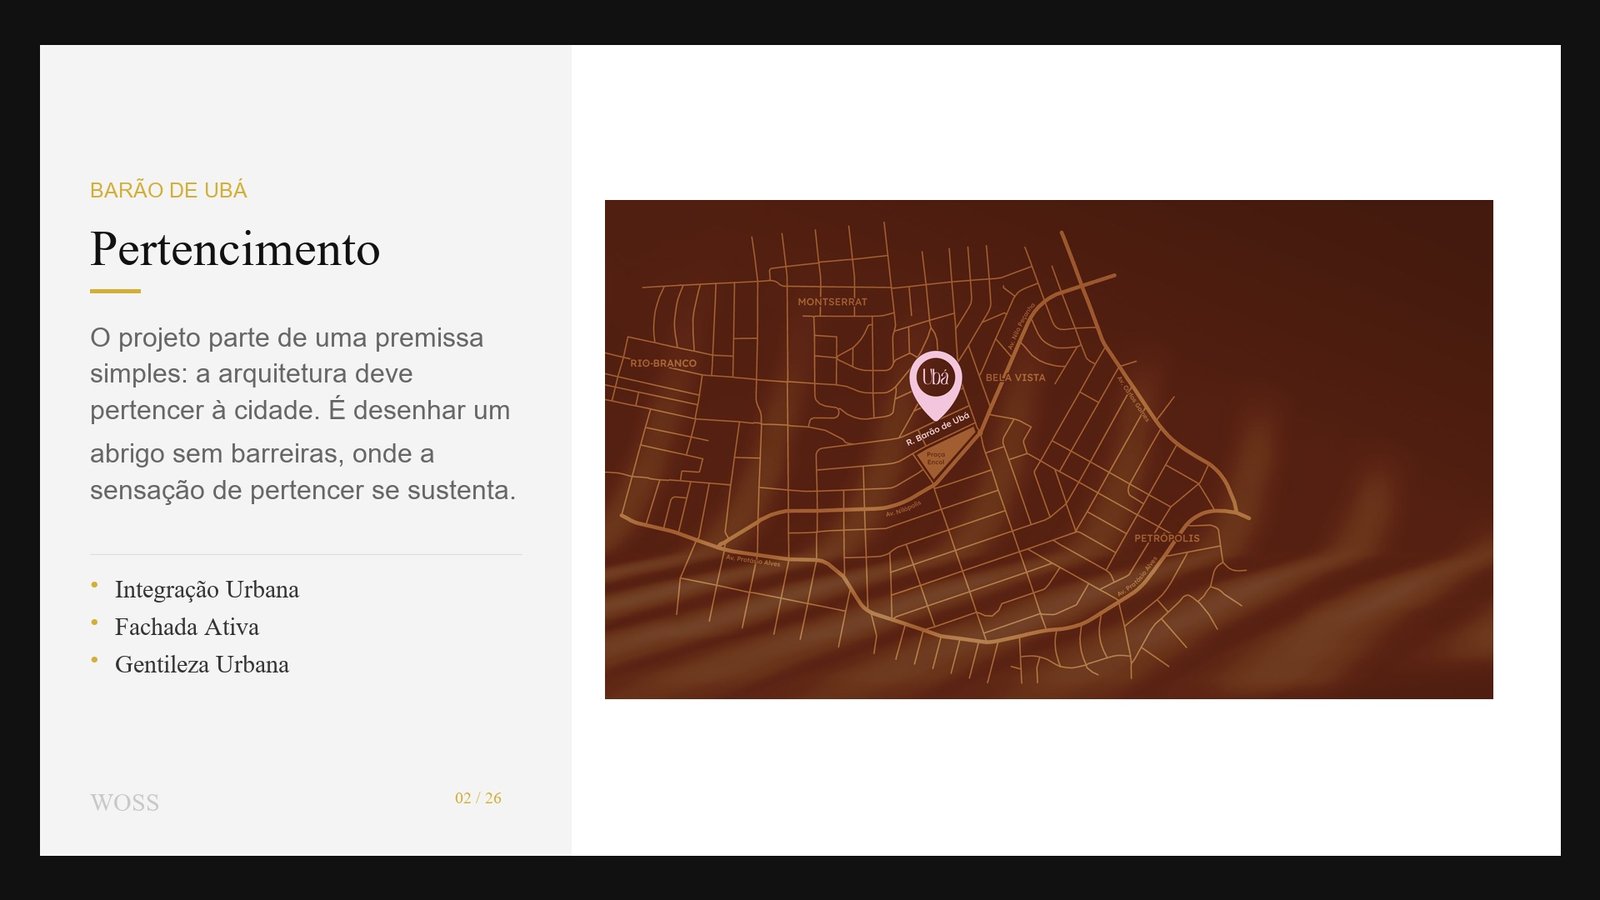Select gold accent line under Pertencimento
The height and width of the screenshot is (900, 1600).
[115, 291]
